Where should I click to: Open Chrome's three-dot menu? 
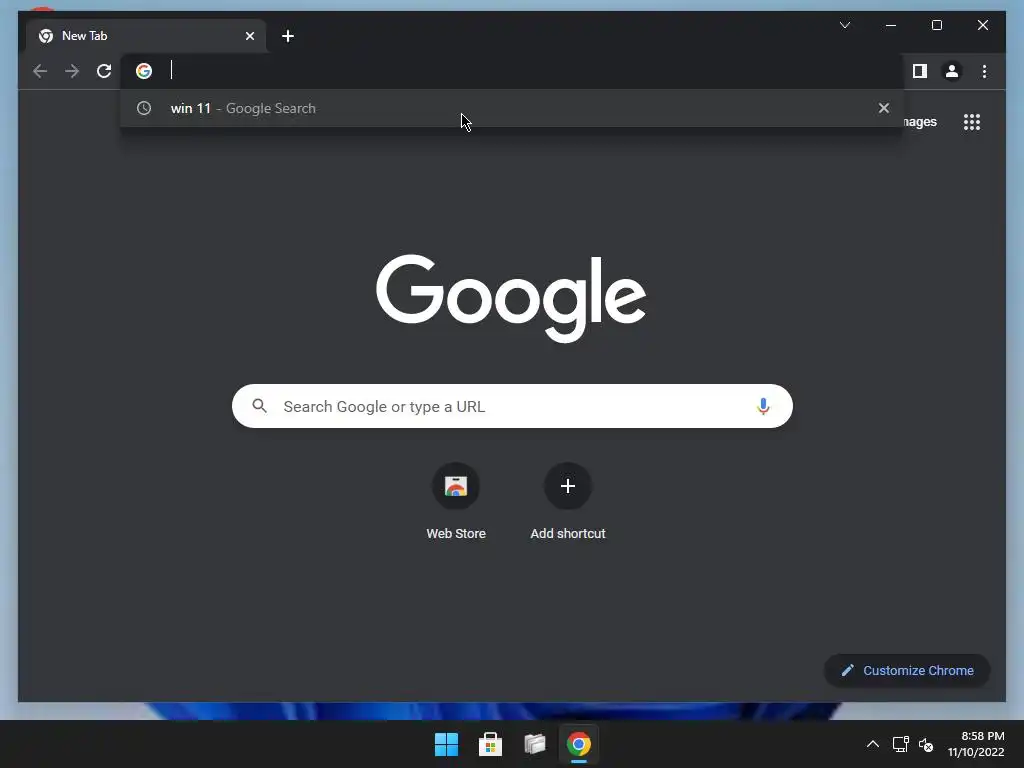984,71
